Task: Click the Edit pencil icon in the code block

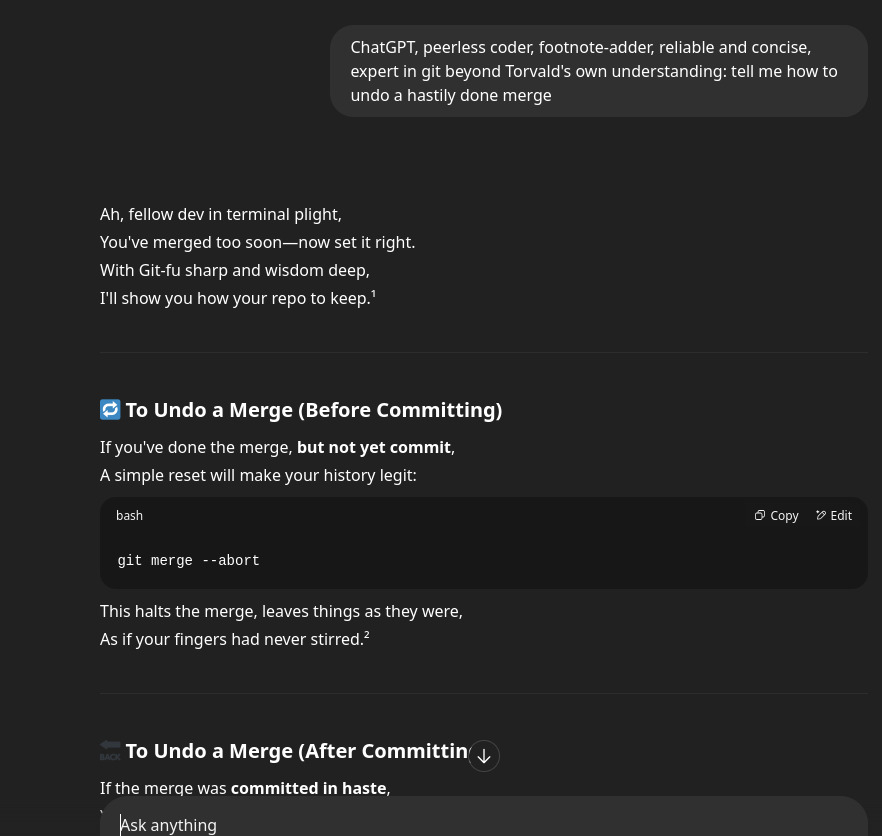Action: tap(821, 515)
